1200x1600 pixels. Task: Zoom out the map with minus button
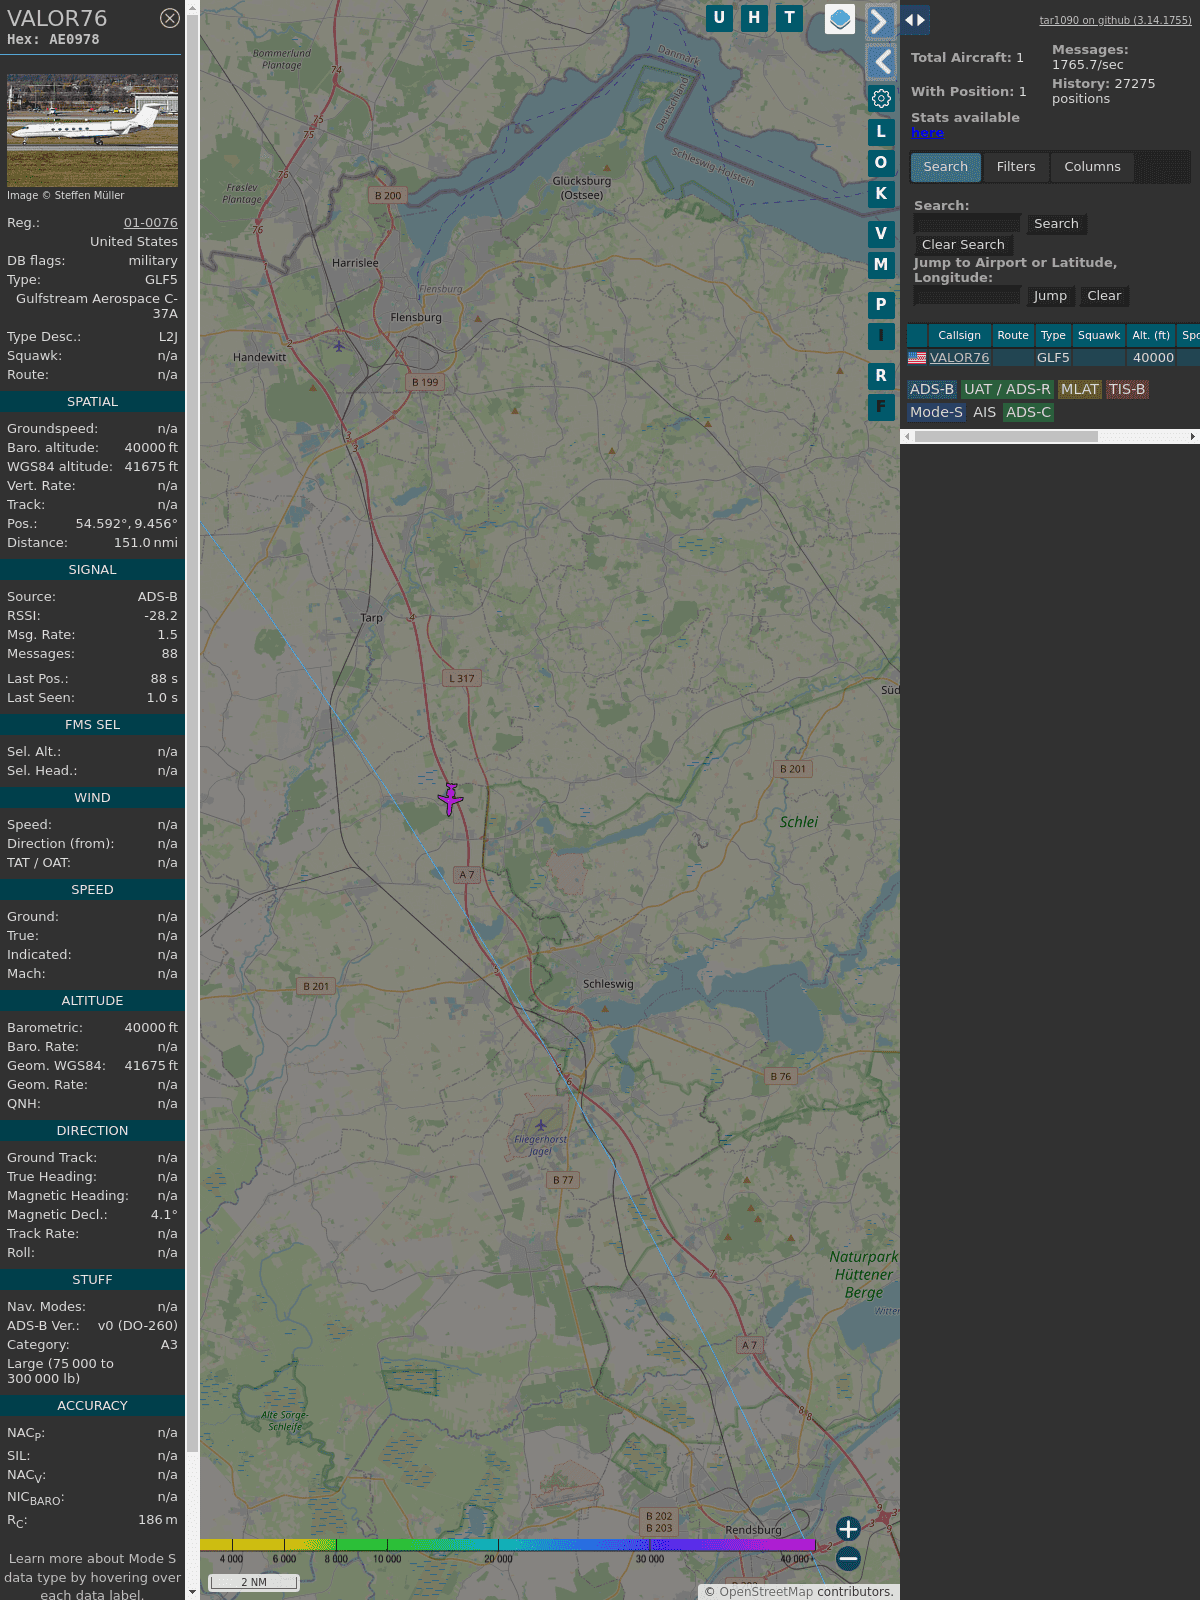pos(848,1558)
